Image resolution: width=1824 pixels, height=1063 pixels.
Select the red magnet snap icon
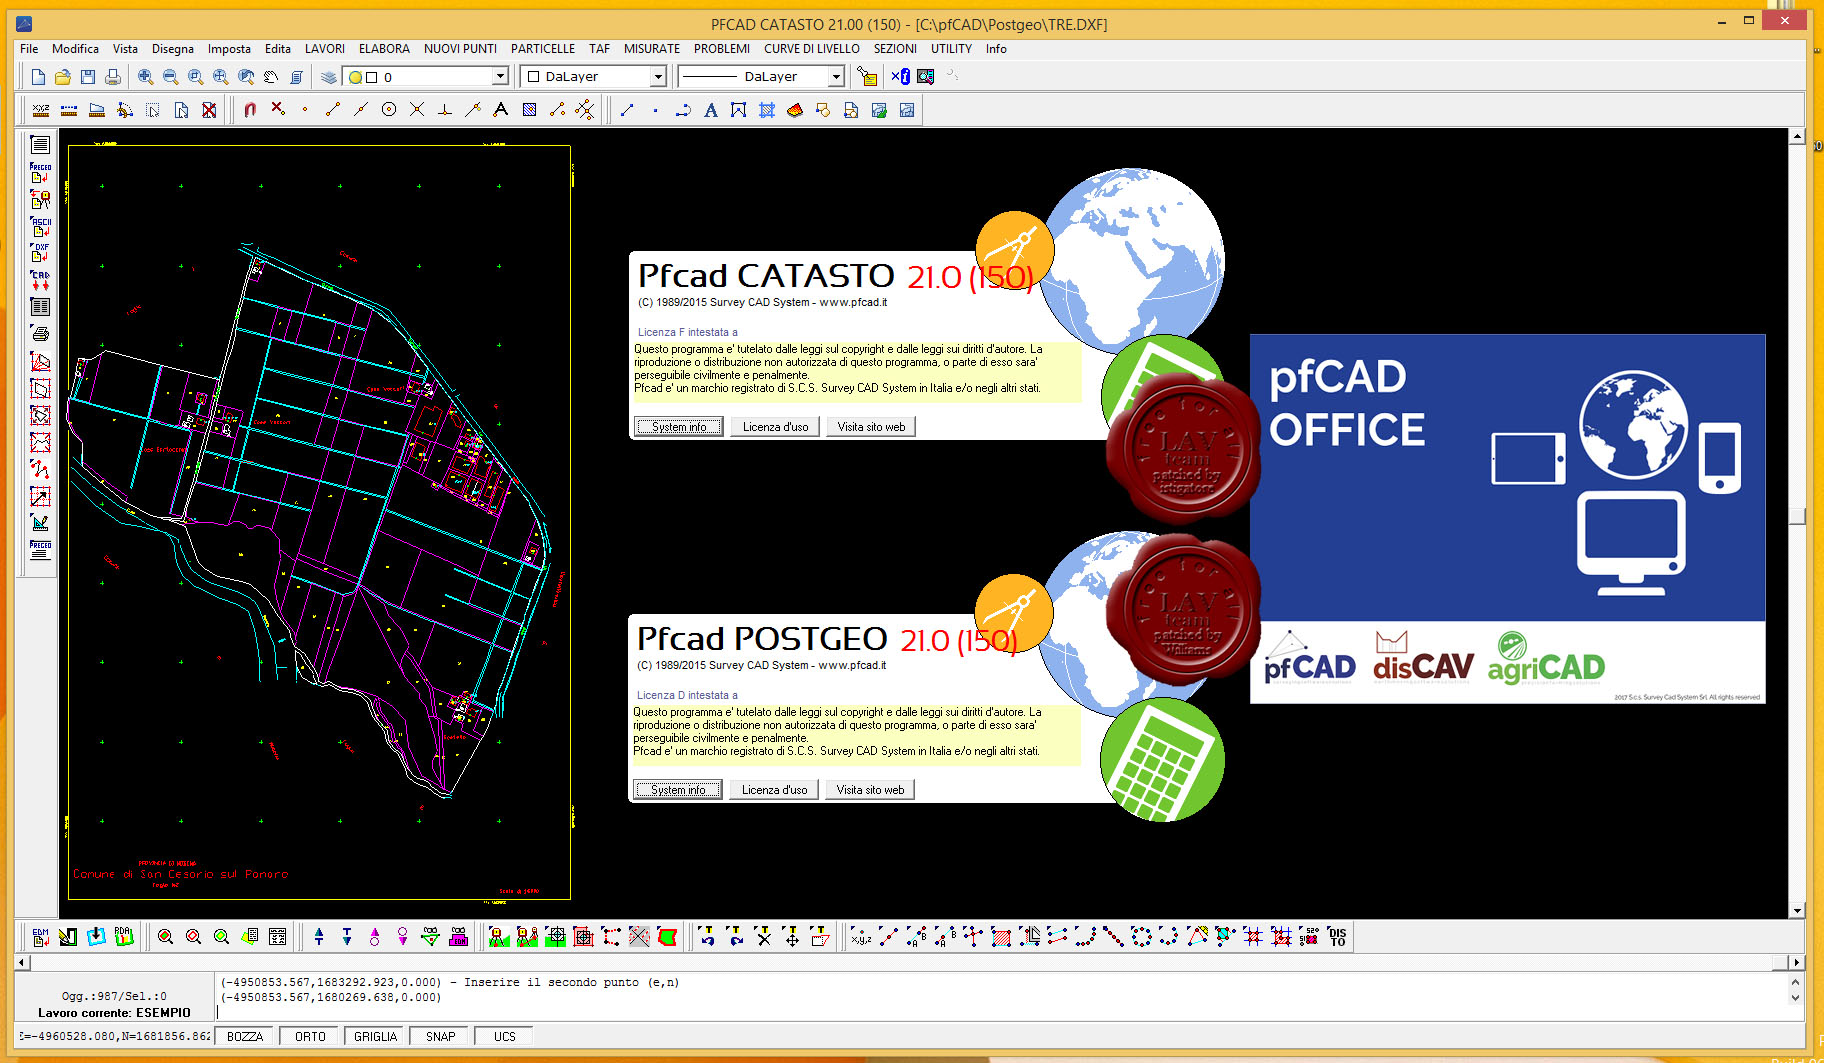(250, 110)
